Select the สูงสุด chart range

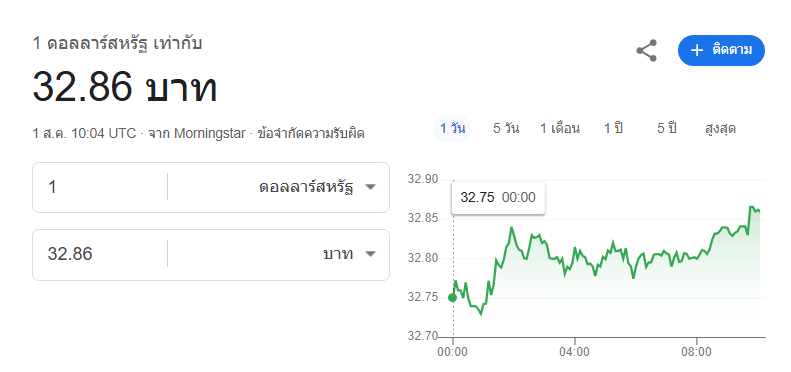[x=720, y=129]
